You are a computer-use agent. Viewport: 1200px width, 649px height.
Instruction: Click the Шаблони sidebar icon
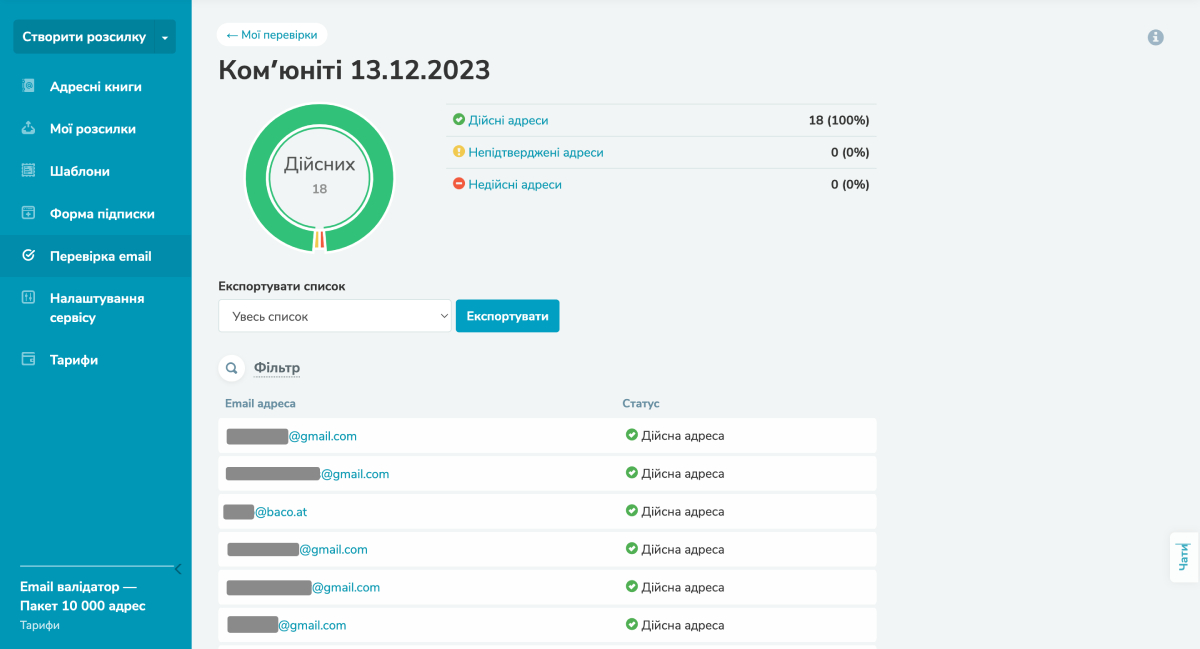click(x=29, y=171)
